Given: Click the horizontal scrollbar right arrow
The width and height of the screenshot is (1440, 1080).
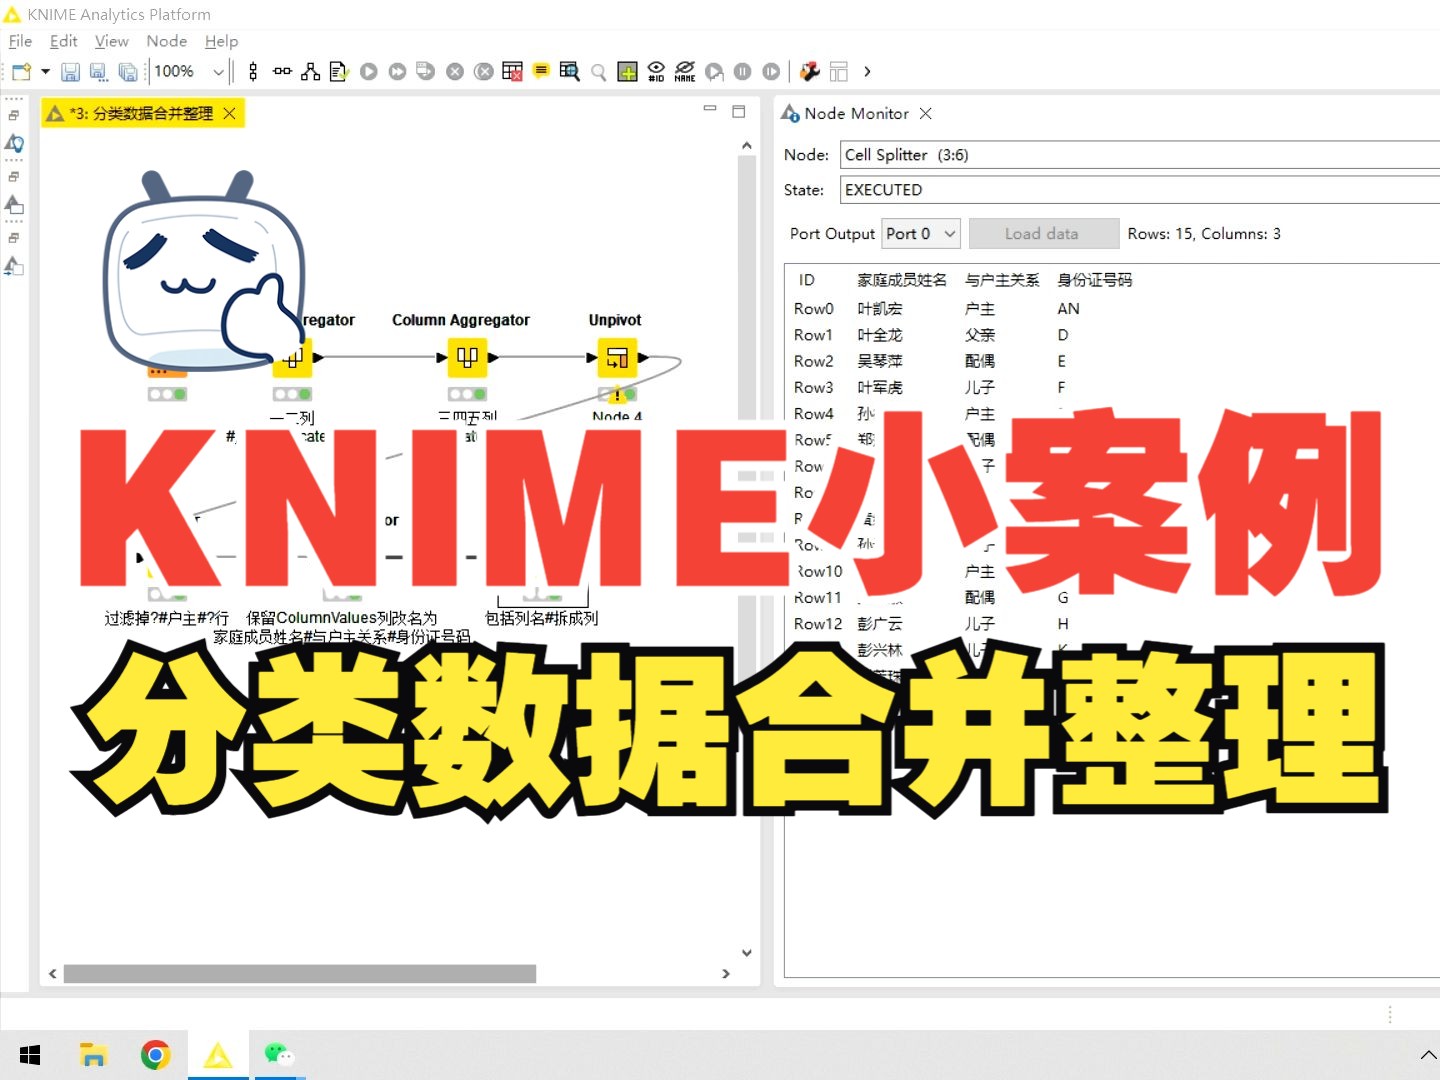Looking at the screenshot, I should [726, 973].
